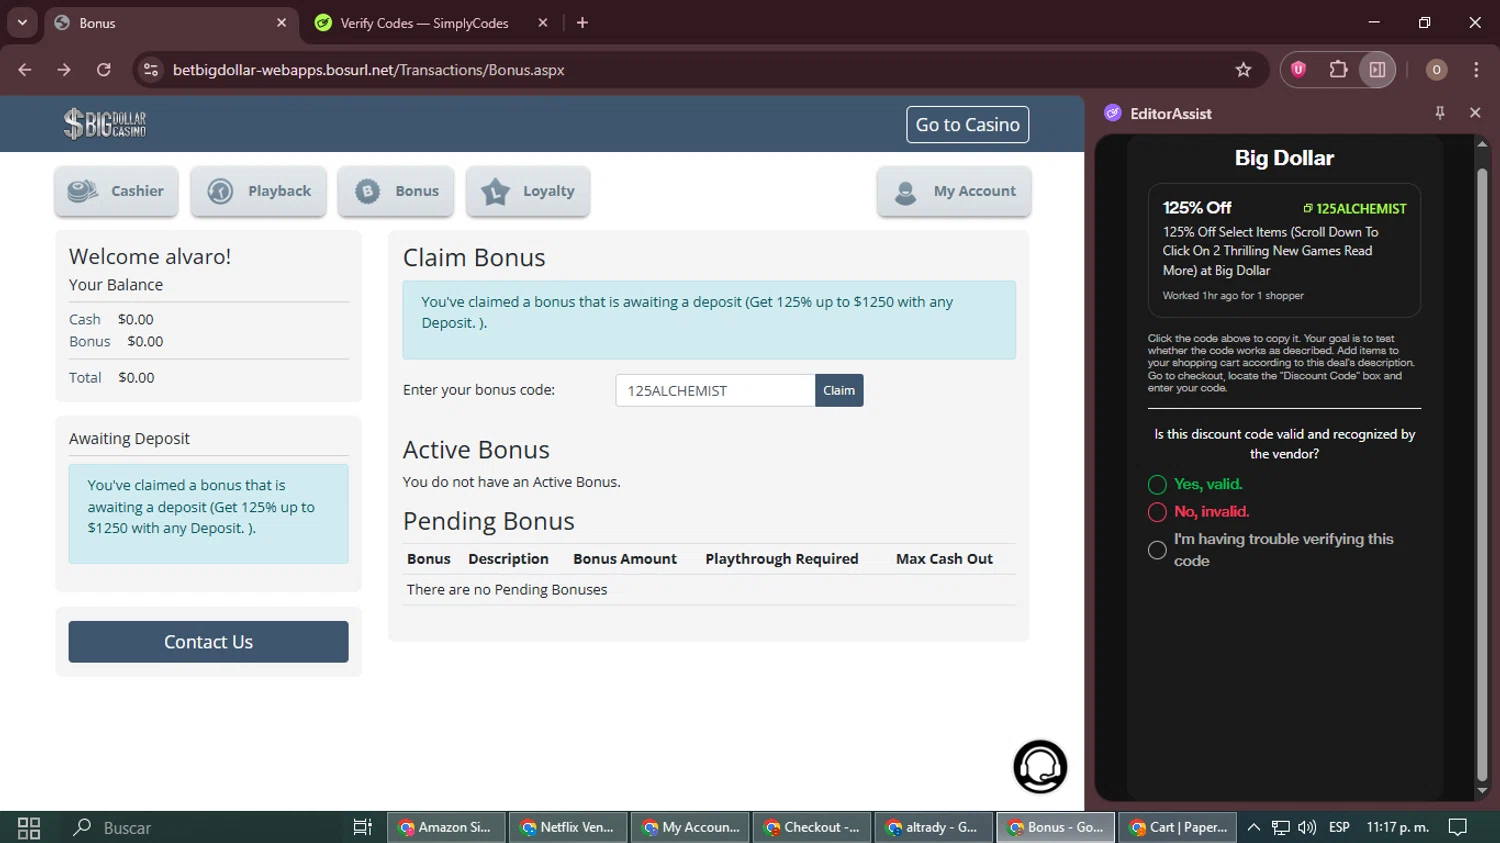The image size is (1500, 843).
Task: Go back to the previous page
Action: (x=25, y=70)
